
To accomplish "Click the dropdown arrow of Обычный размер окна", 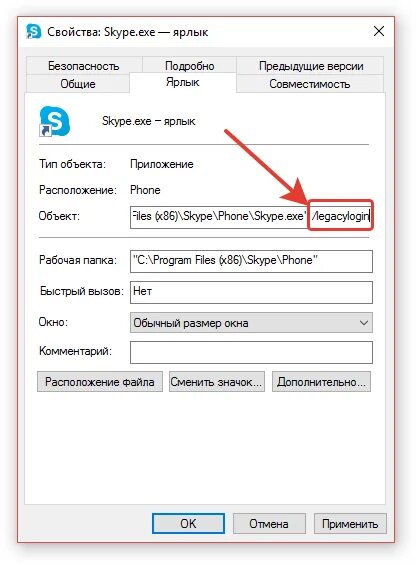I will coord(364,323).
